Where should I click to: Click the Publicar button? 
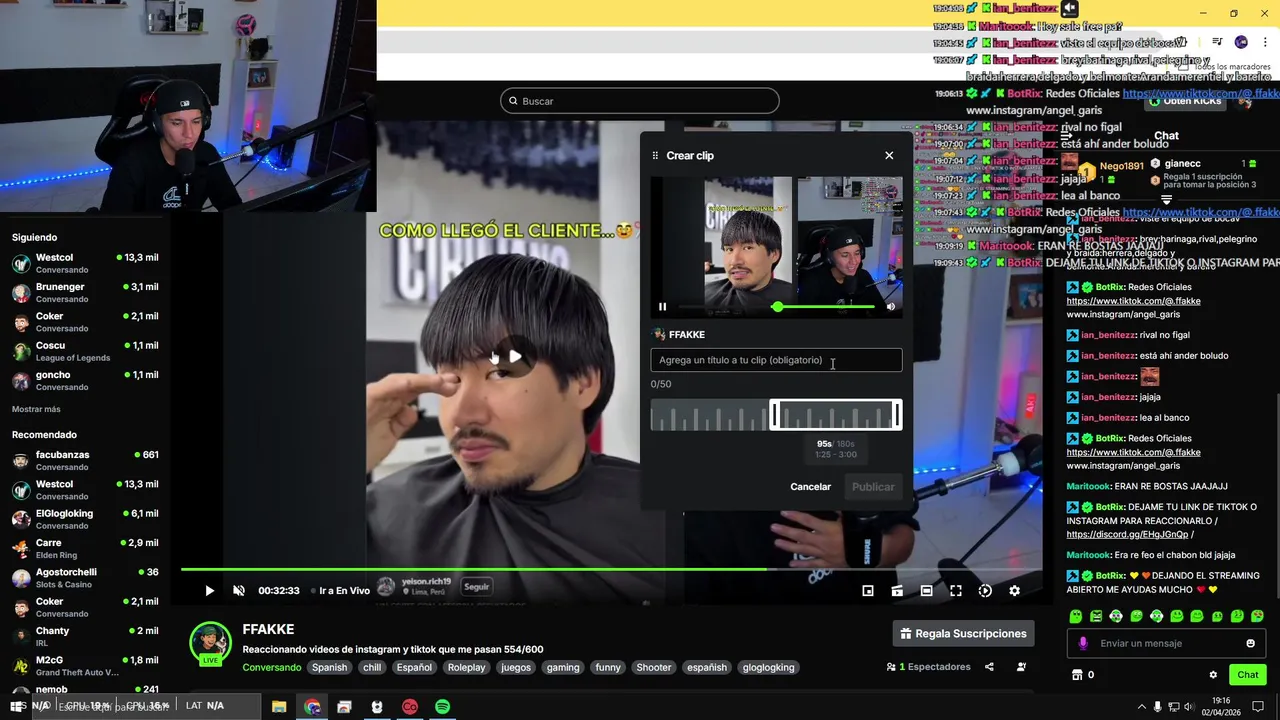873,487
